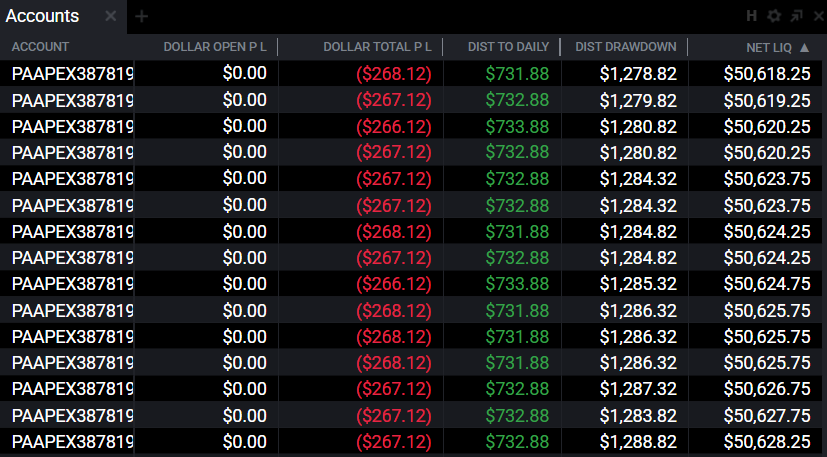Open panel settings with the gear icon

click(774, 16)
